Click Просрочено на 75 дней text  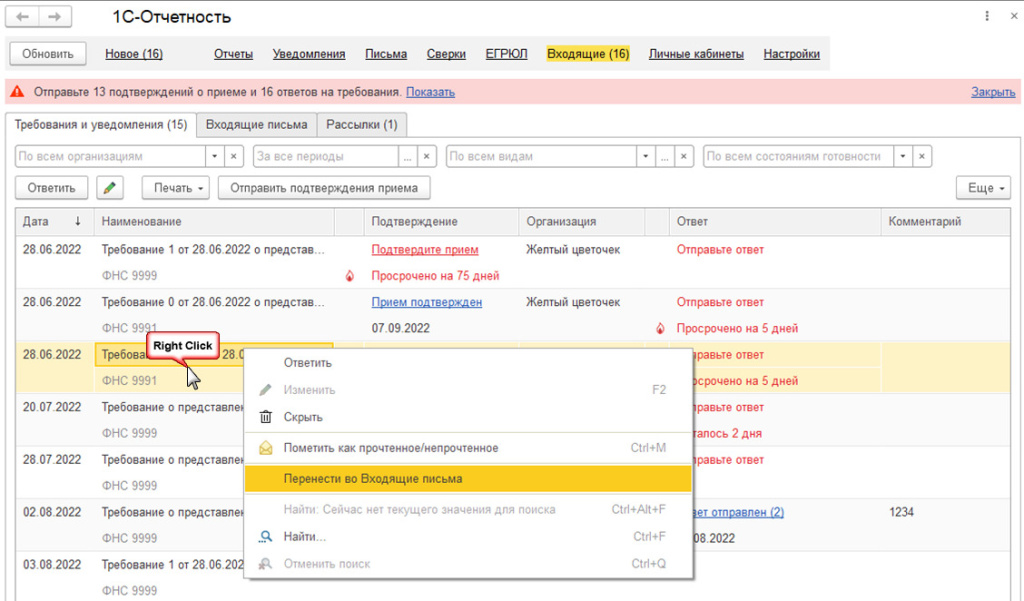436,276
